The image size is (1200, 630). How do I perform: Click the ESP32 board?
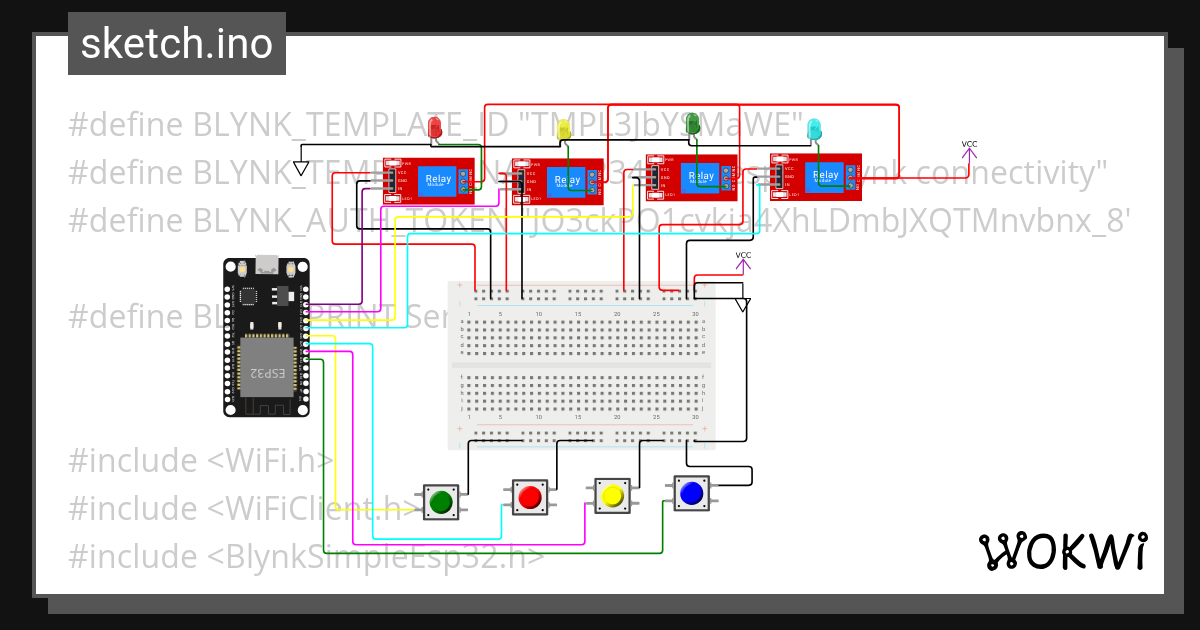point(265,335)
